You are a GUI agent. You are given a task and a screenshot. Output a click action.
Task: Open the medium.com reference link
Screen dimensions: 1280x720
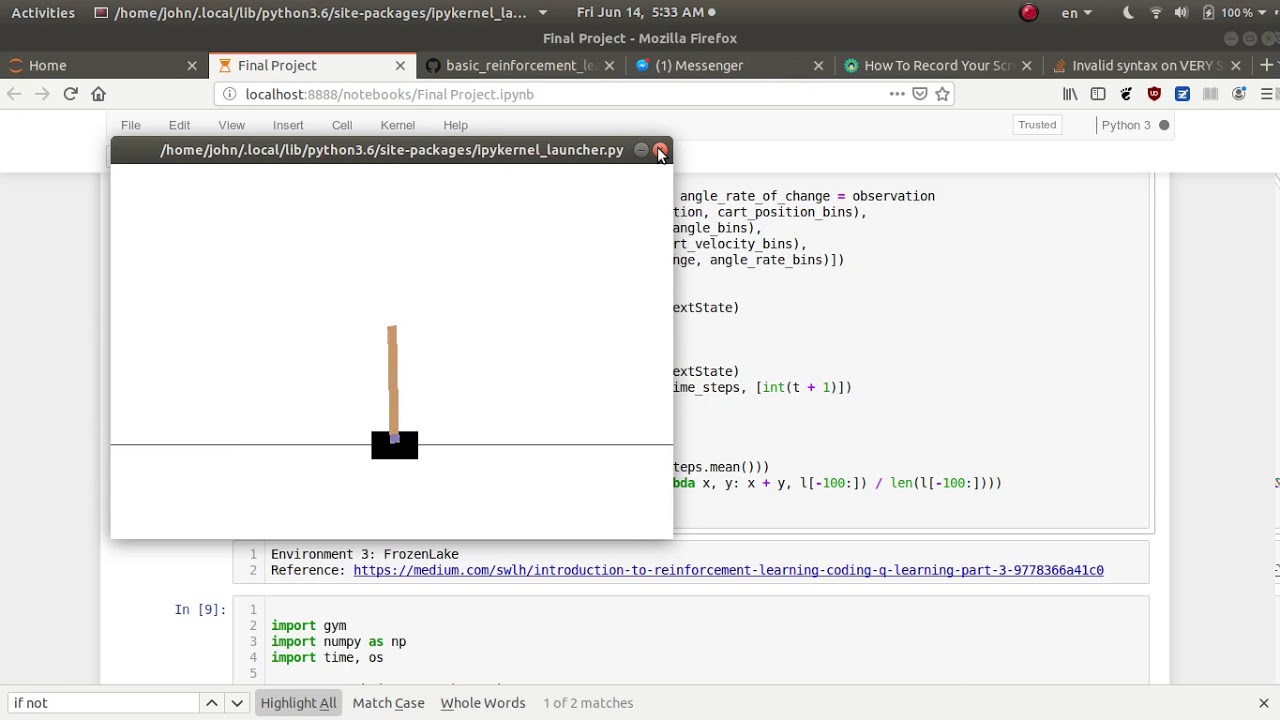[x=728, y=570]
